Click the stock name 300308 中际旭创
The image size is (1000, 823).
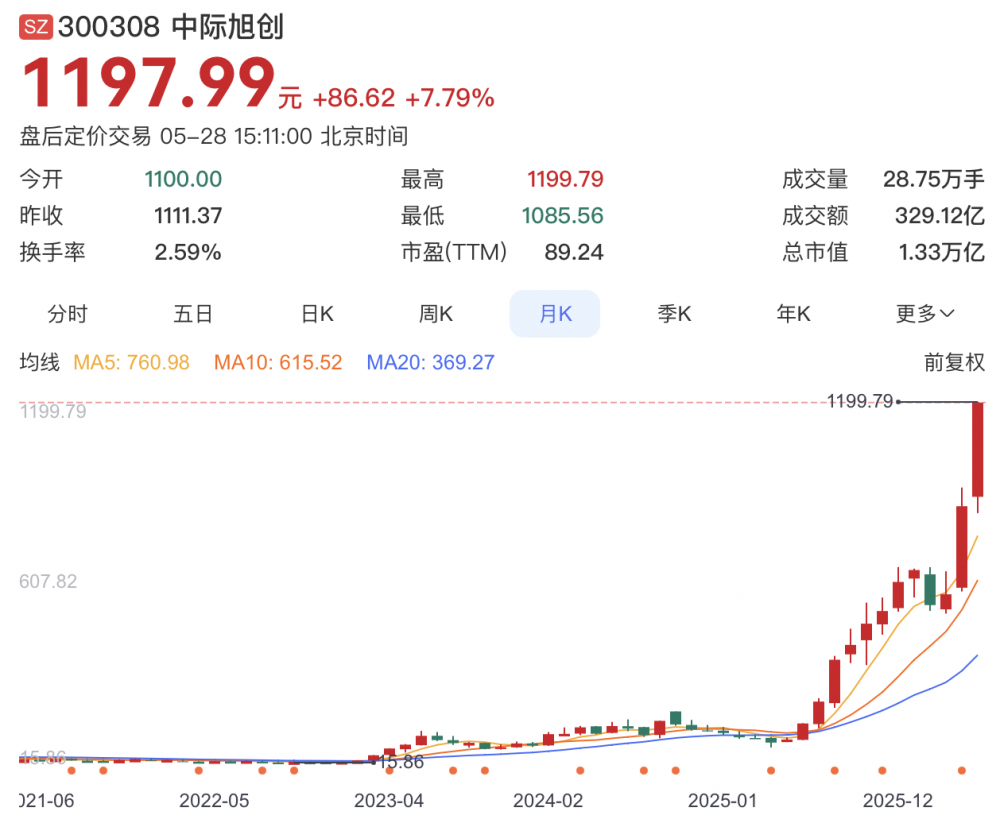click(170, 27)
